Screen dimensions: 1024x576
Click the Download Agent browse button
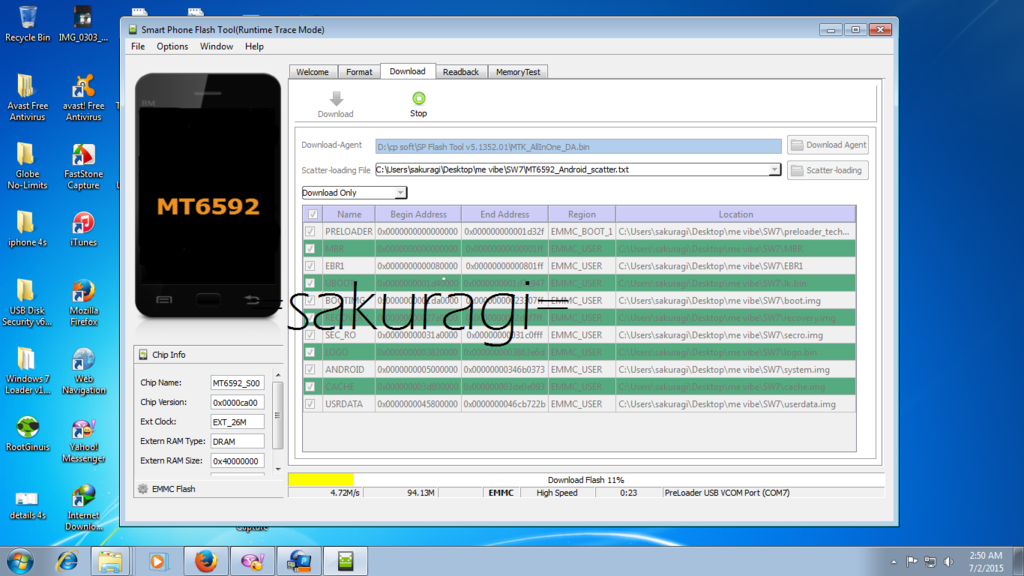[x=828, y=145]
